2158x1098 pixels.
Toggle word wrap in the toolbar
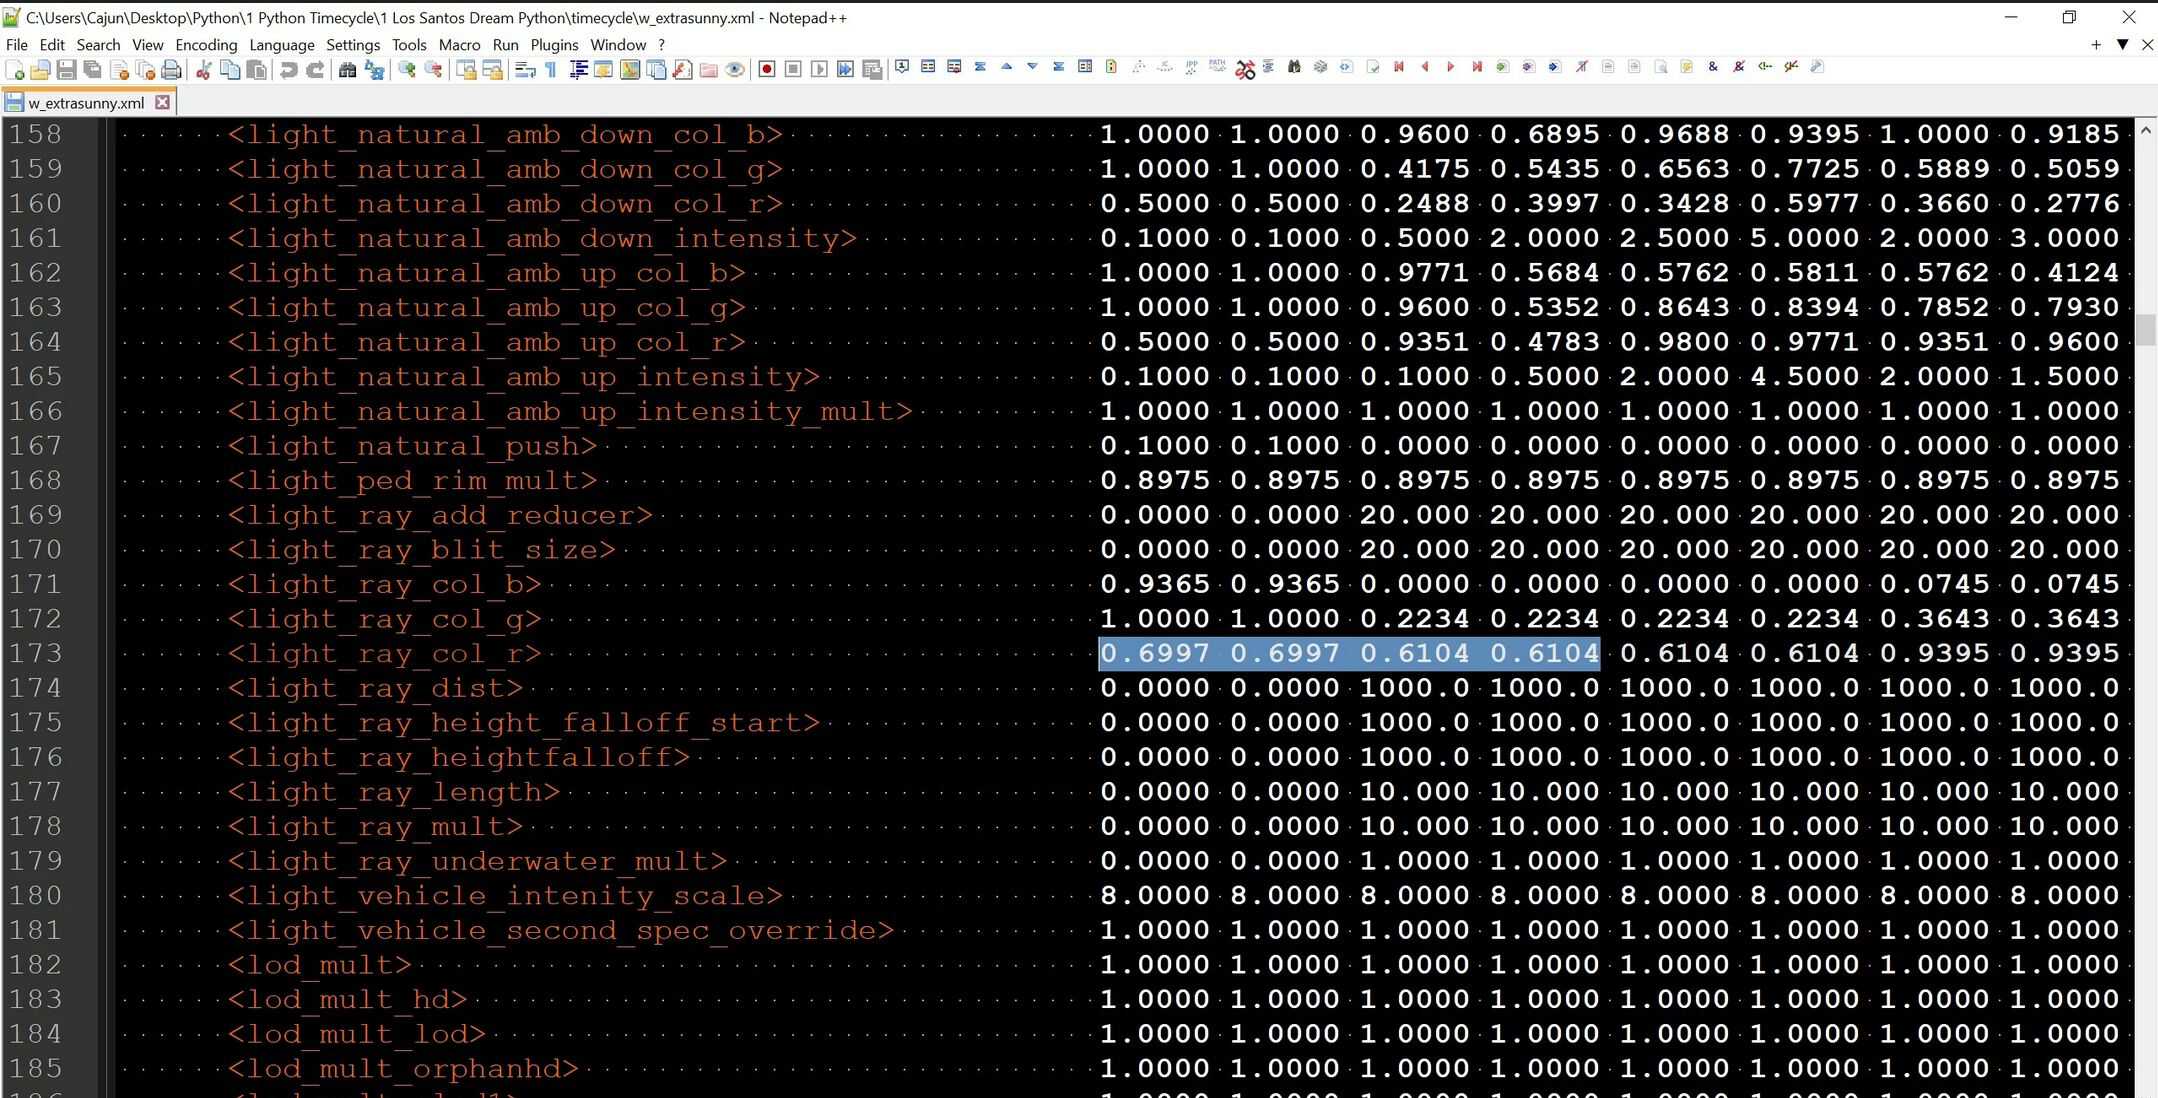point(525,69)
